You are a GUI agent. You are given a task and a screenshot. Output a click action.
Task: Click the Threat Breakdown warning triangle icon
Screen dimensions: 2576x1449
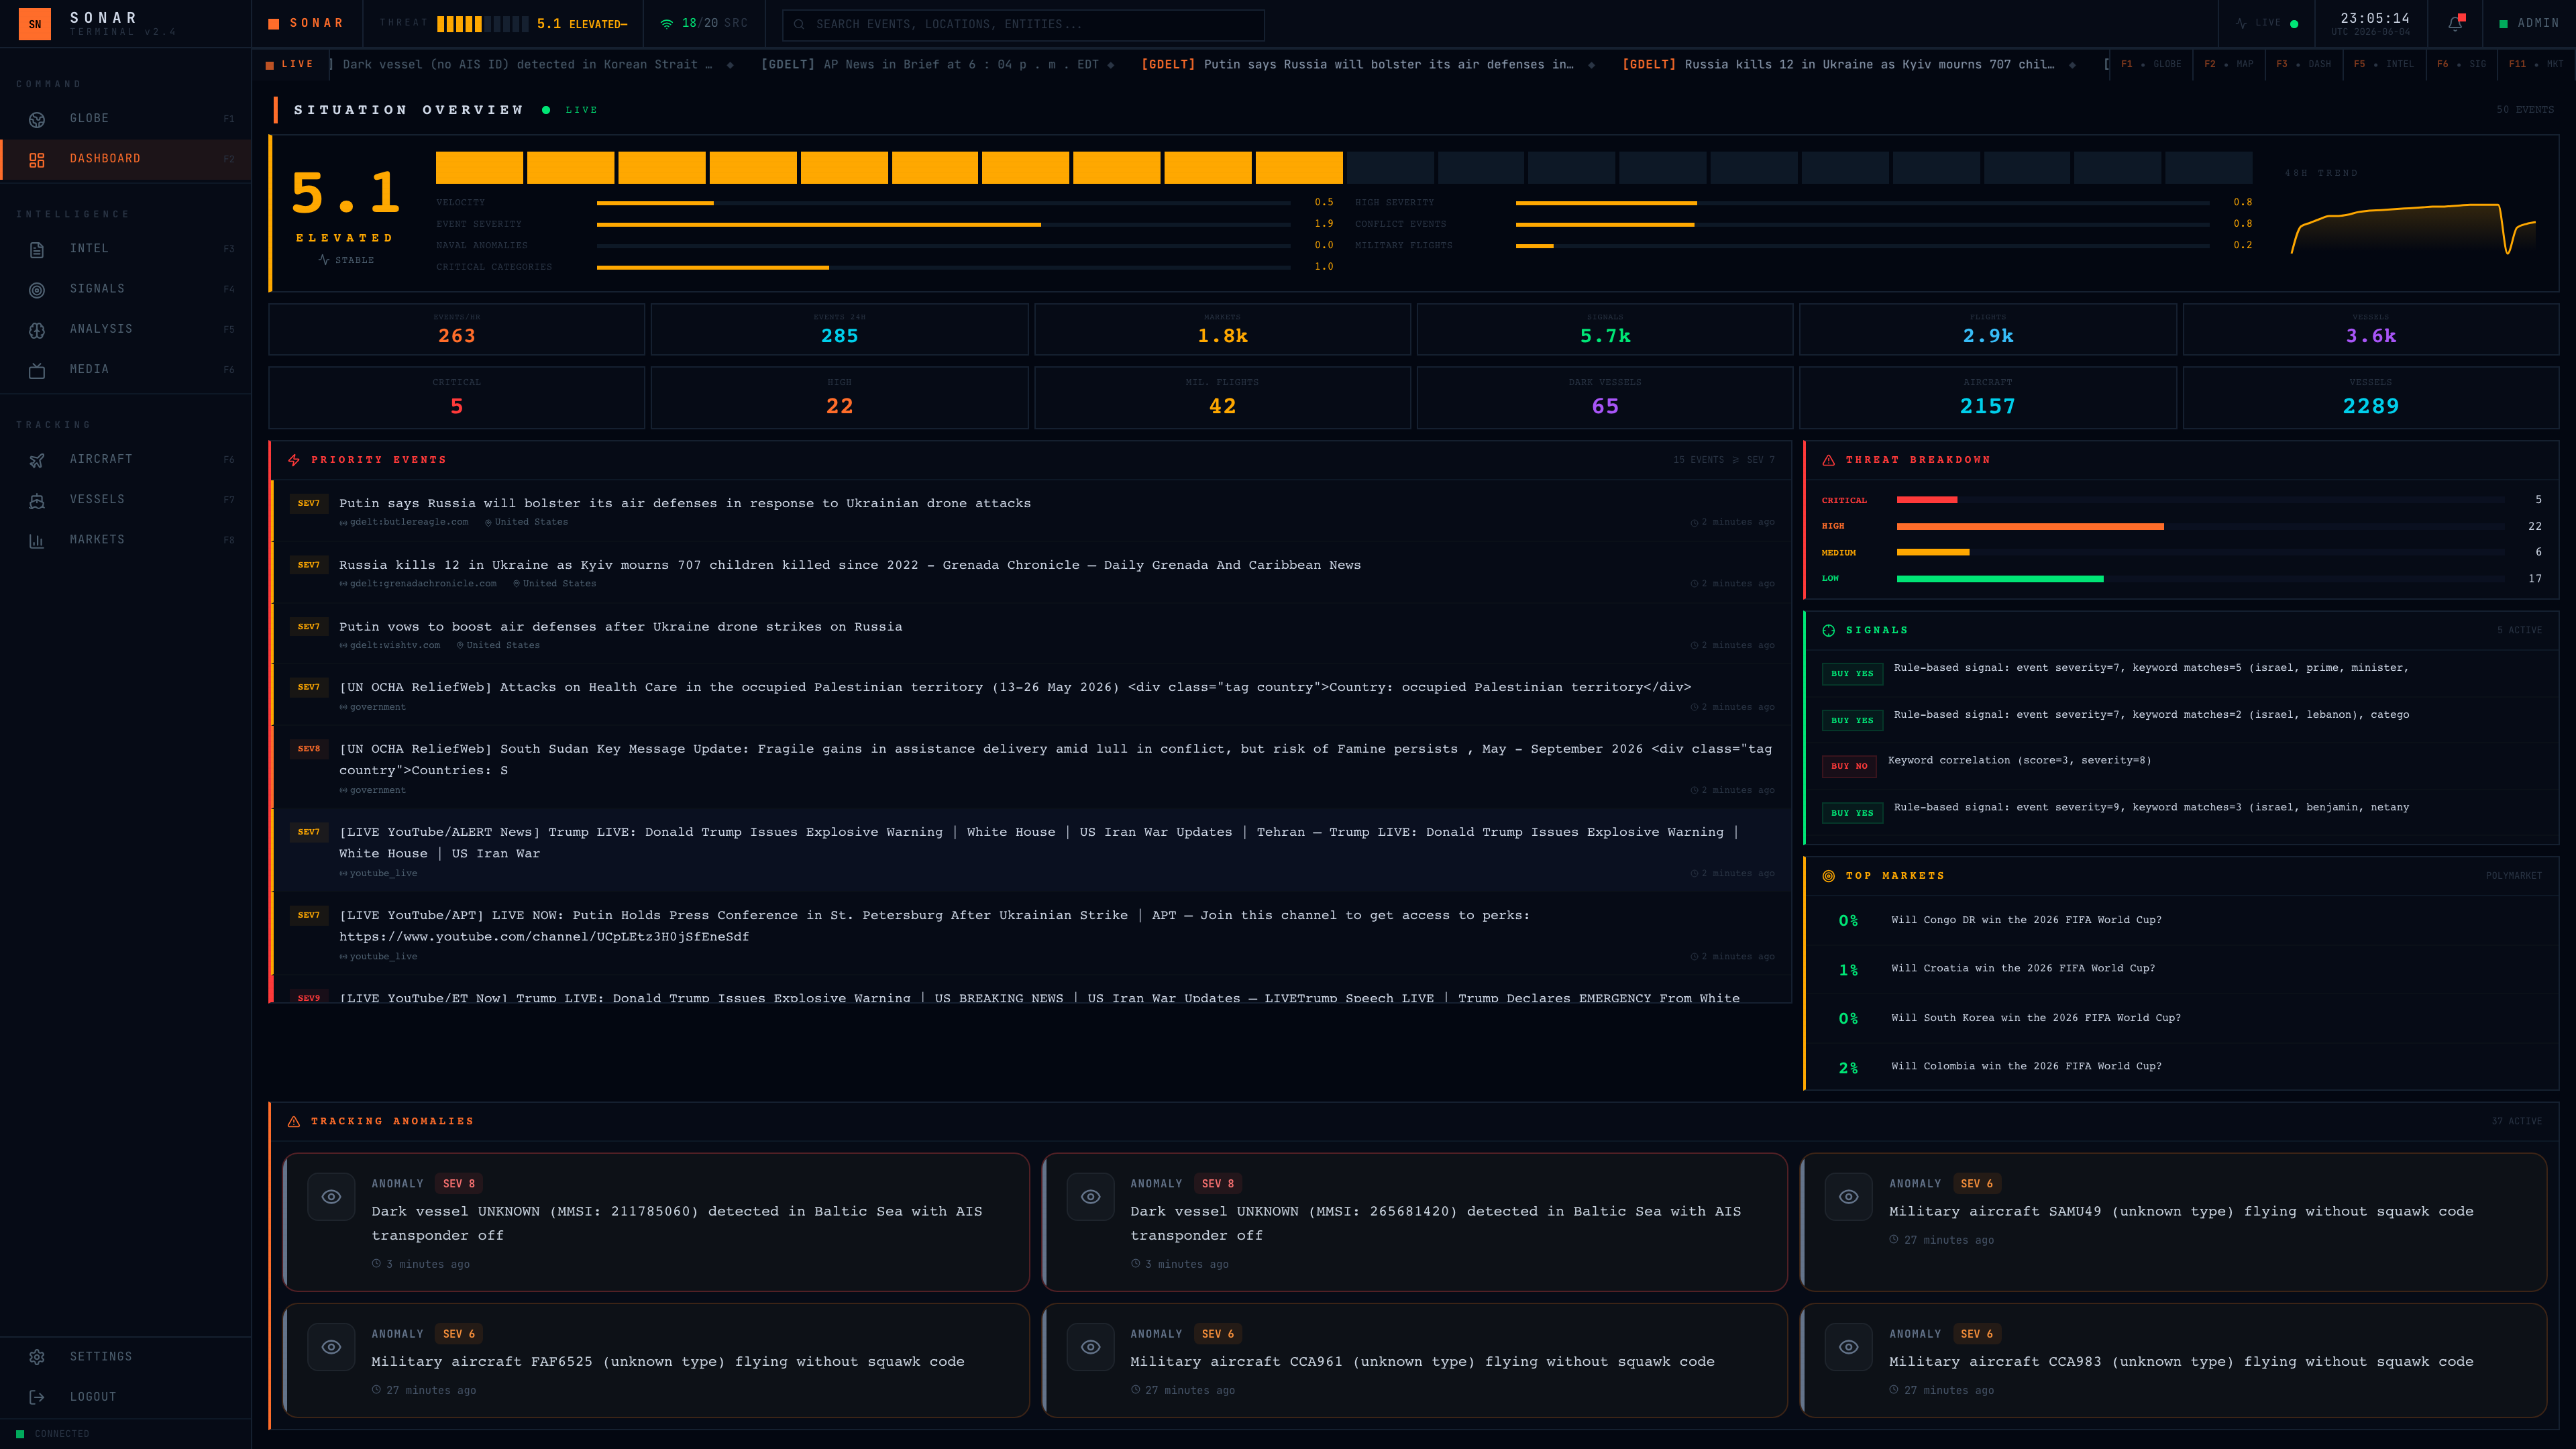(x=1829, y=460)
